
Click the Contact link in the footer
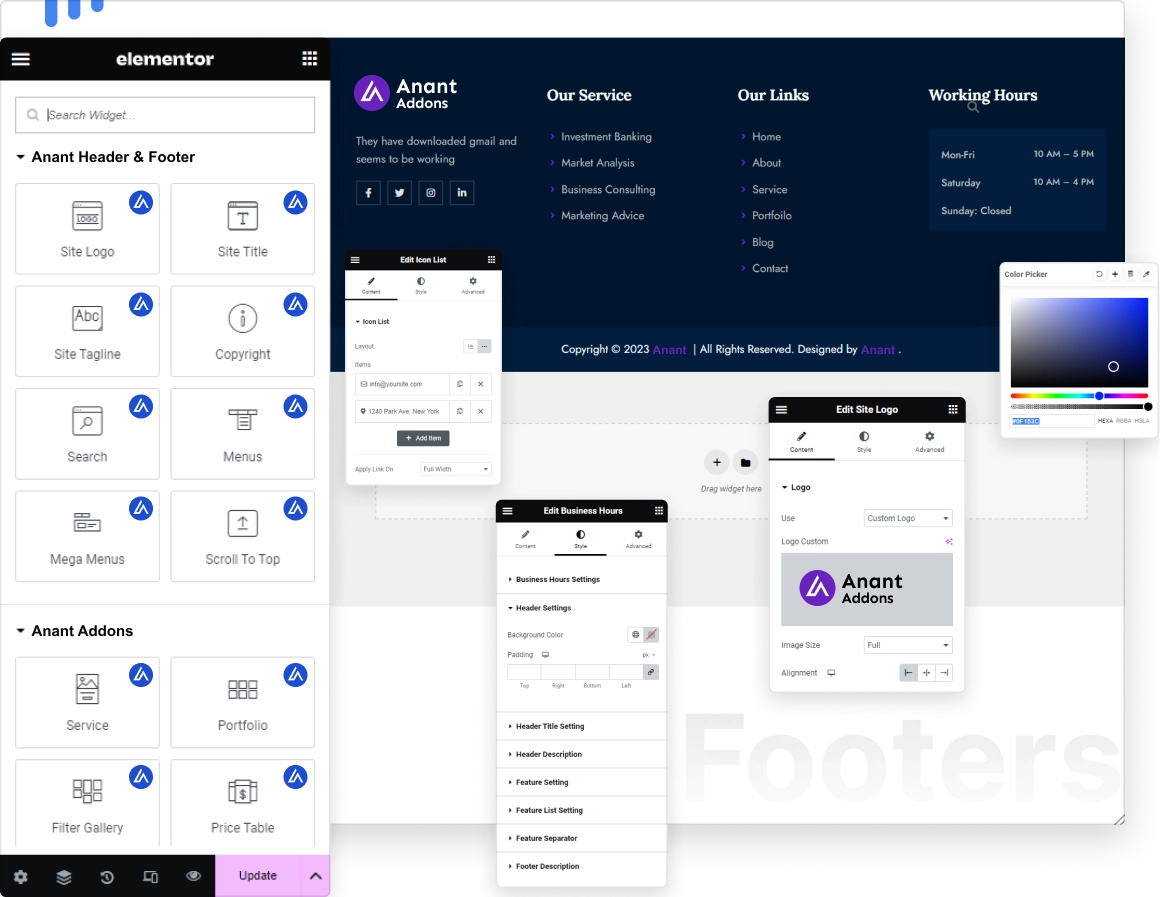pyautogui.click(x=770, y=269)
